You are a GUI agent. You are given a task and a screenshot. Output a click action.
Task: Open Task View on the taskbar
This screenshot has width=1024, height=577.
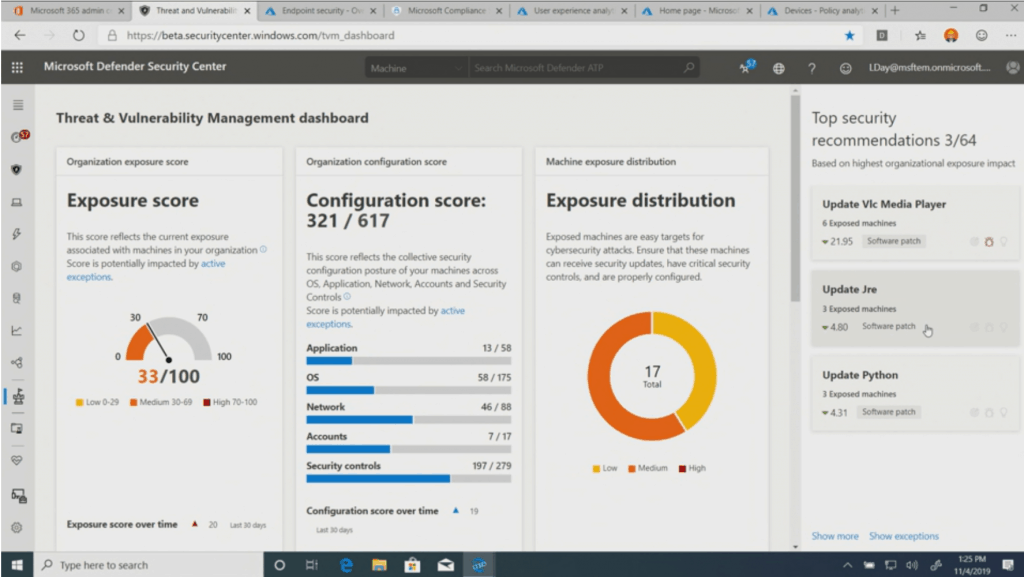[312, 565]
